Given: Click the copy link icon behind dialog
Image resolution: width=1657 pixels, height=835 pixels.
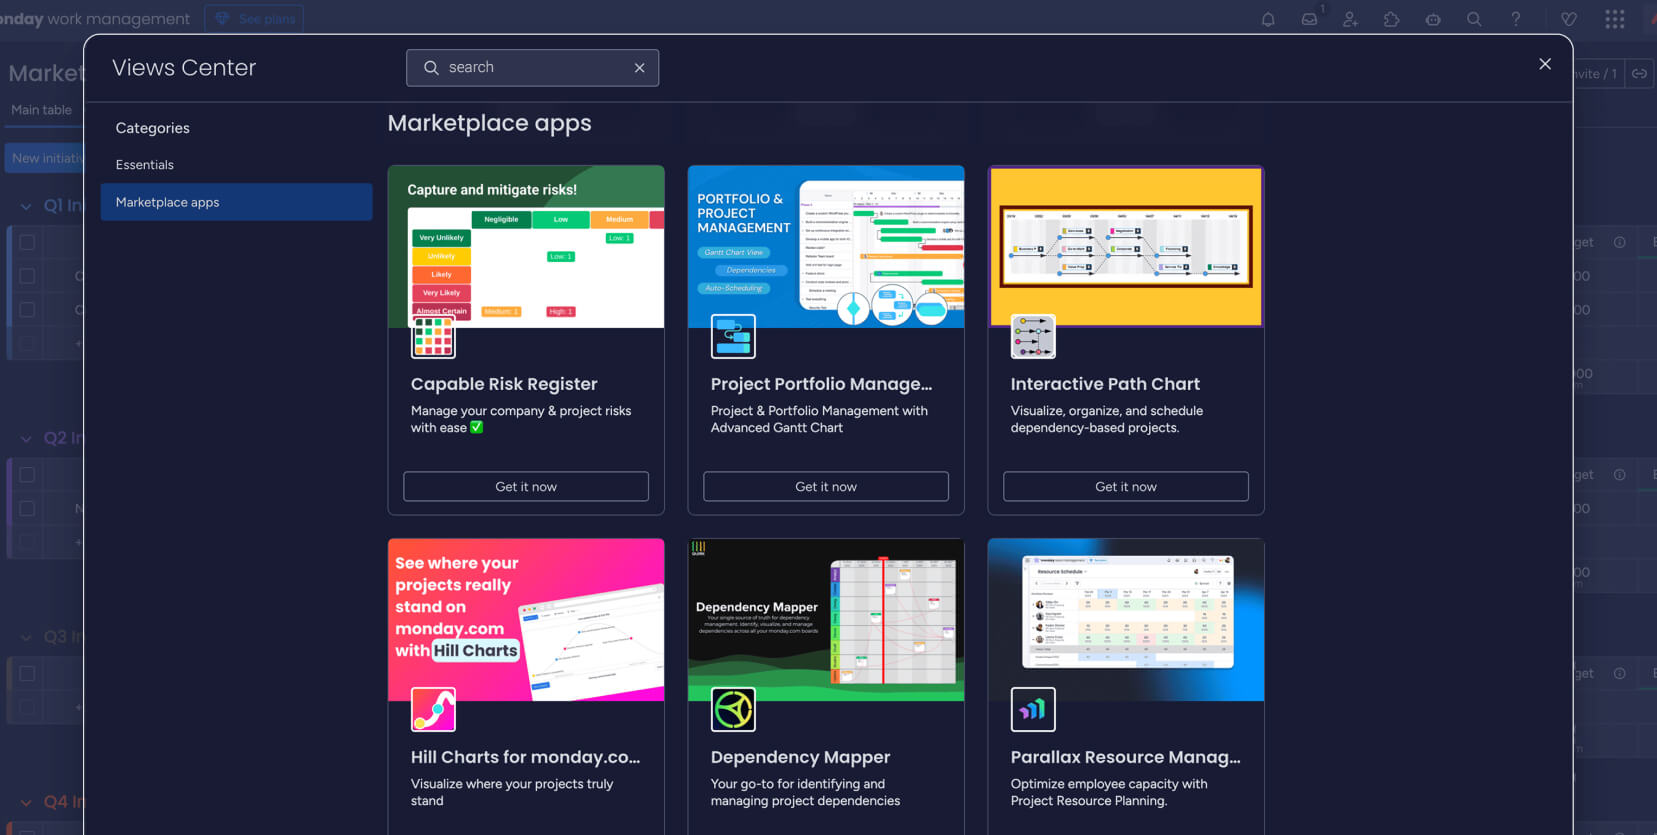Looking at the screenshot, I should (x=1639, y=73).
